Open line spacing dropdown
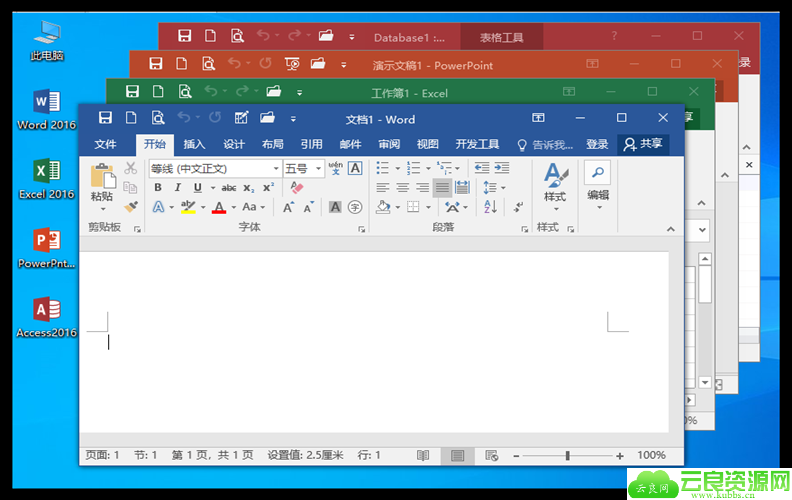 [494, 188]
